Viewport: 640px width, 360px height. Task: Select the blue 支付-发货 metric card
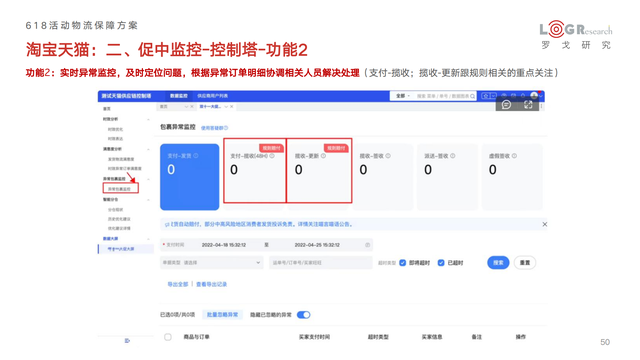point(189,177)
